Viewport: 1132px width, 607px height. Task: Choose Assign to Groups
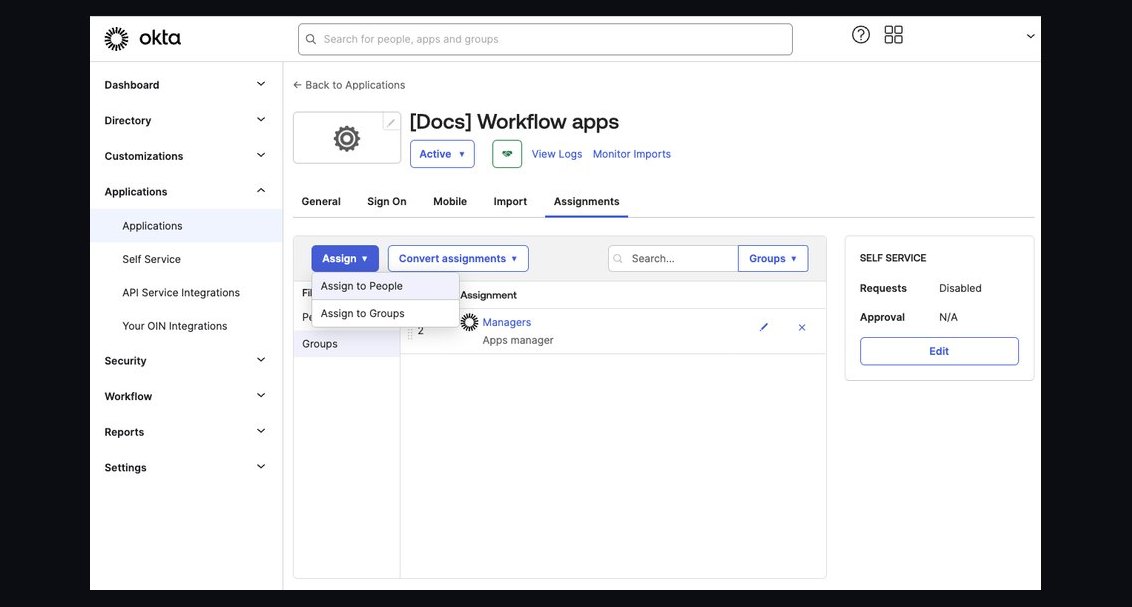pos(385,313)
